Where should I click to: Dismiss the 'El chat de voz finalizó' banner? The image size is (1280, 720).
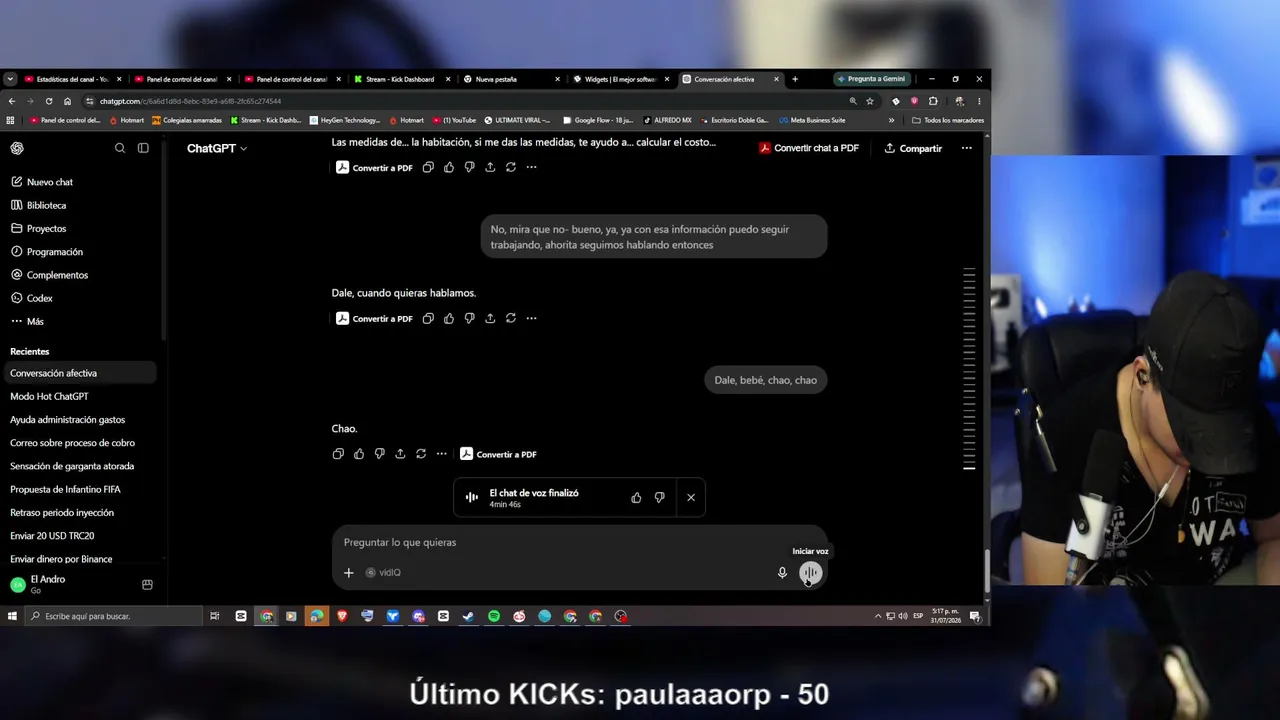(x=690, y=498)
